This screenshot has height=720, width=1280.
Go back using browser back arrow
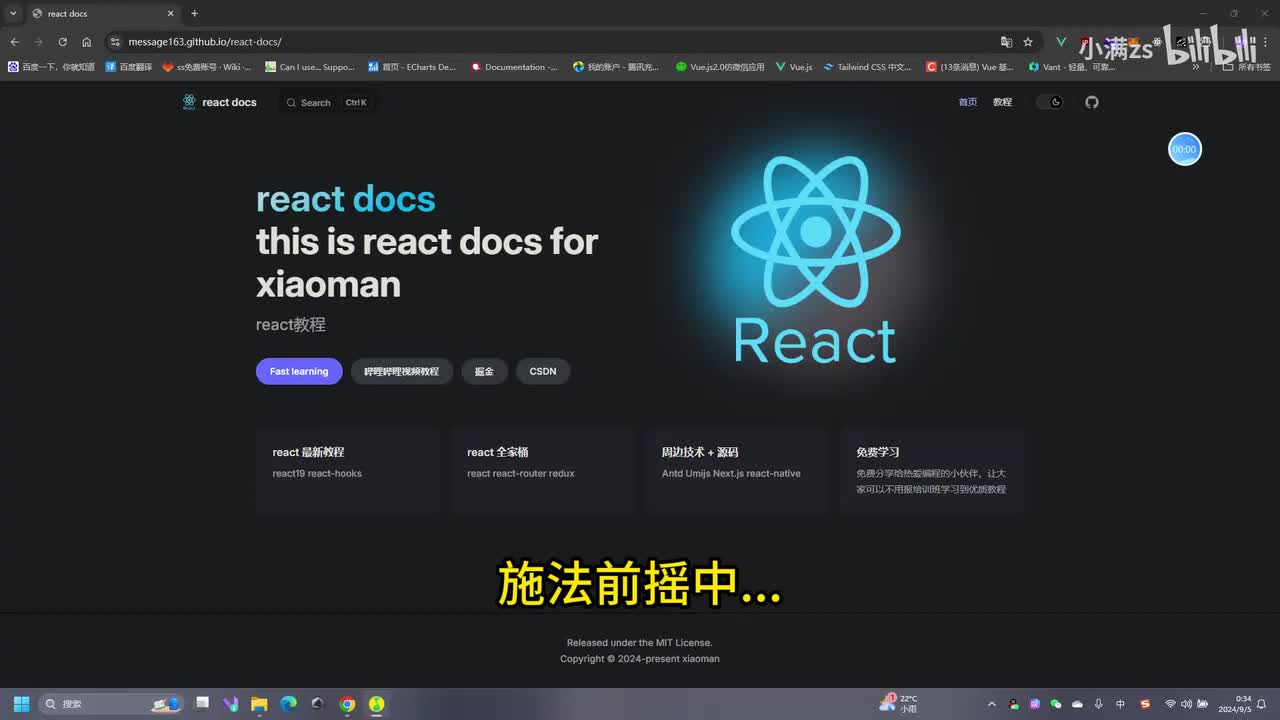(14, 42)
